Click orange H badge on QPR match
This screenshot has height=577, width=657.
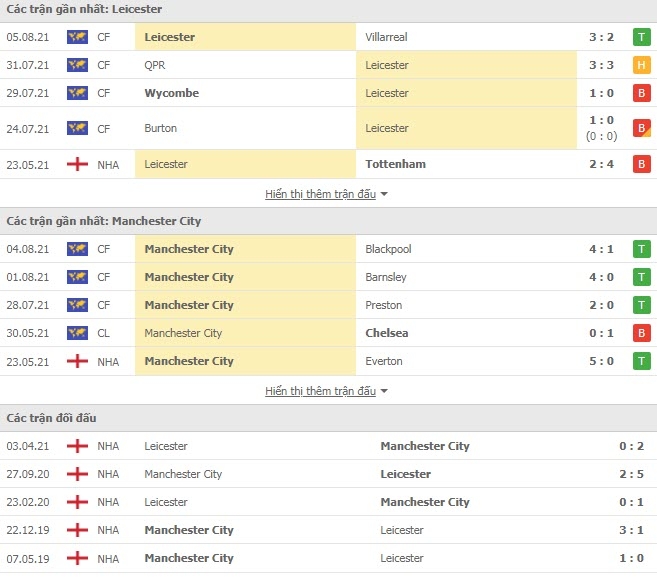[x=641, y=65]
